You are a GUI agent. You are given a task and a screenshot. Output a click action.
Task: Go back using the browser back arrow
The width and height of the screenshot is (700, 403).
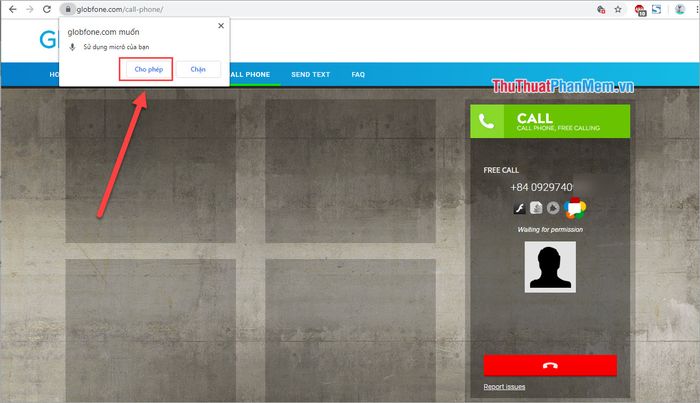coord(12,9)
